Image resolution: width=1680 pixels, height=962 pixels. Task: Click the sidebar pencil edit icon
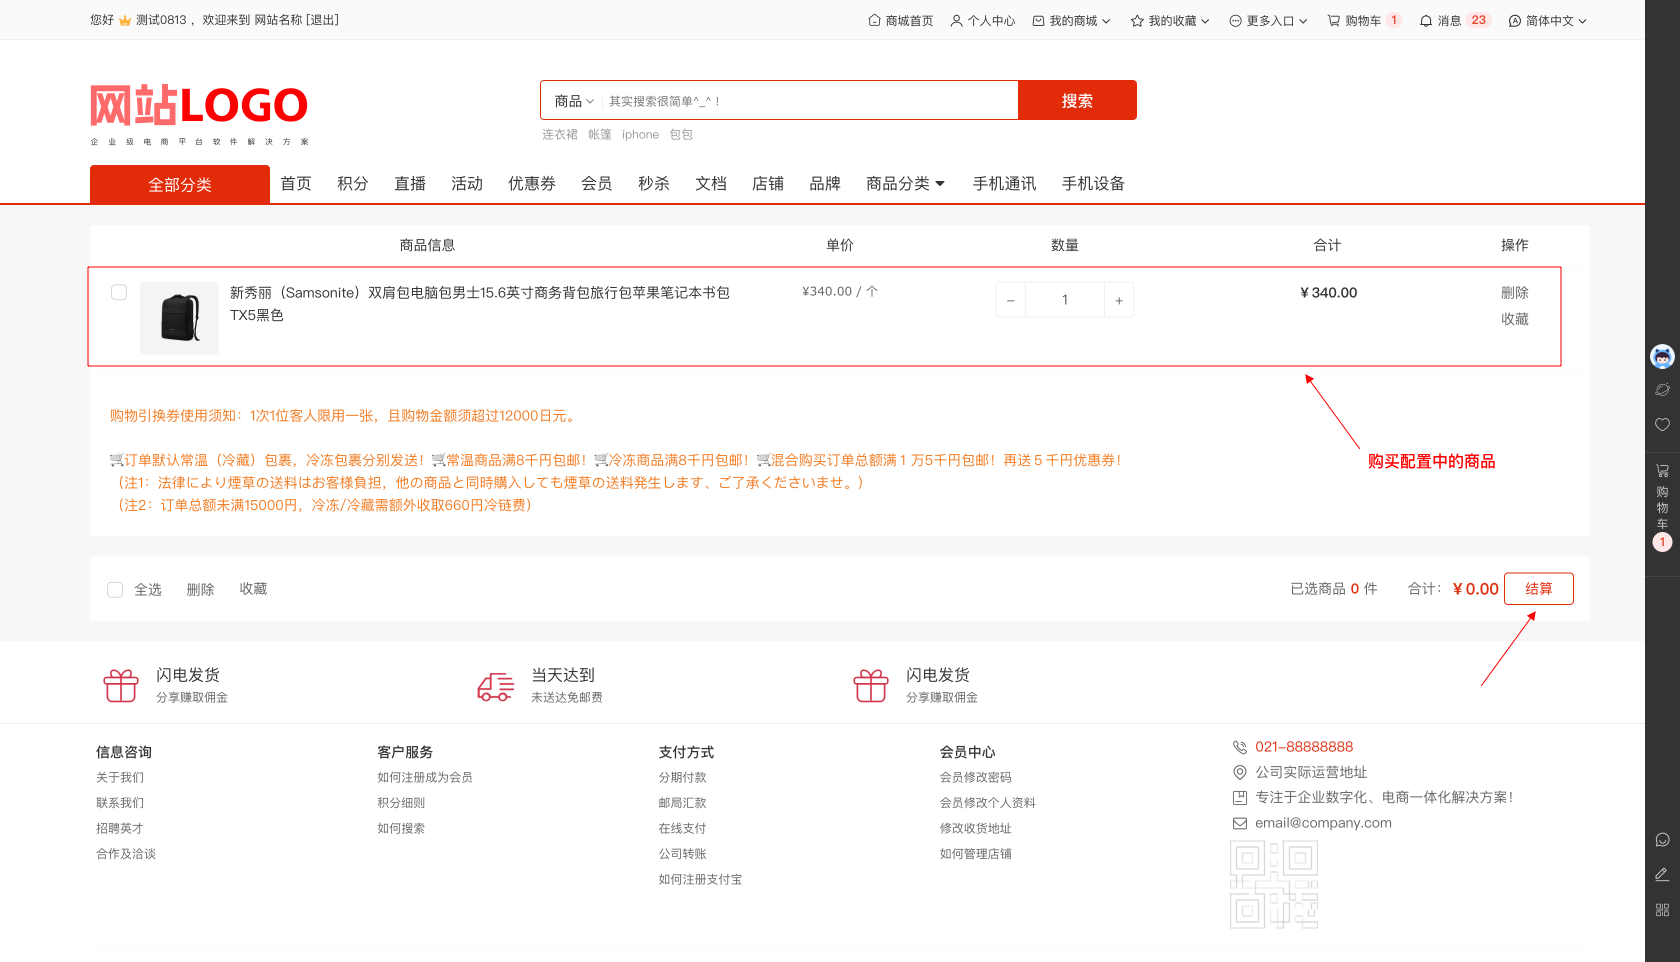coord(1662,875)
